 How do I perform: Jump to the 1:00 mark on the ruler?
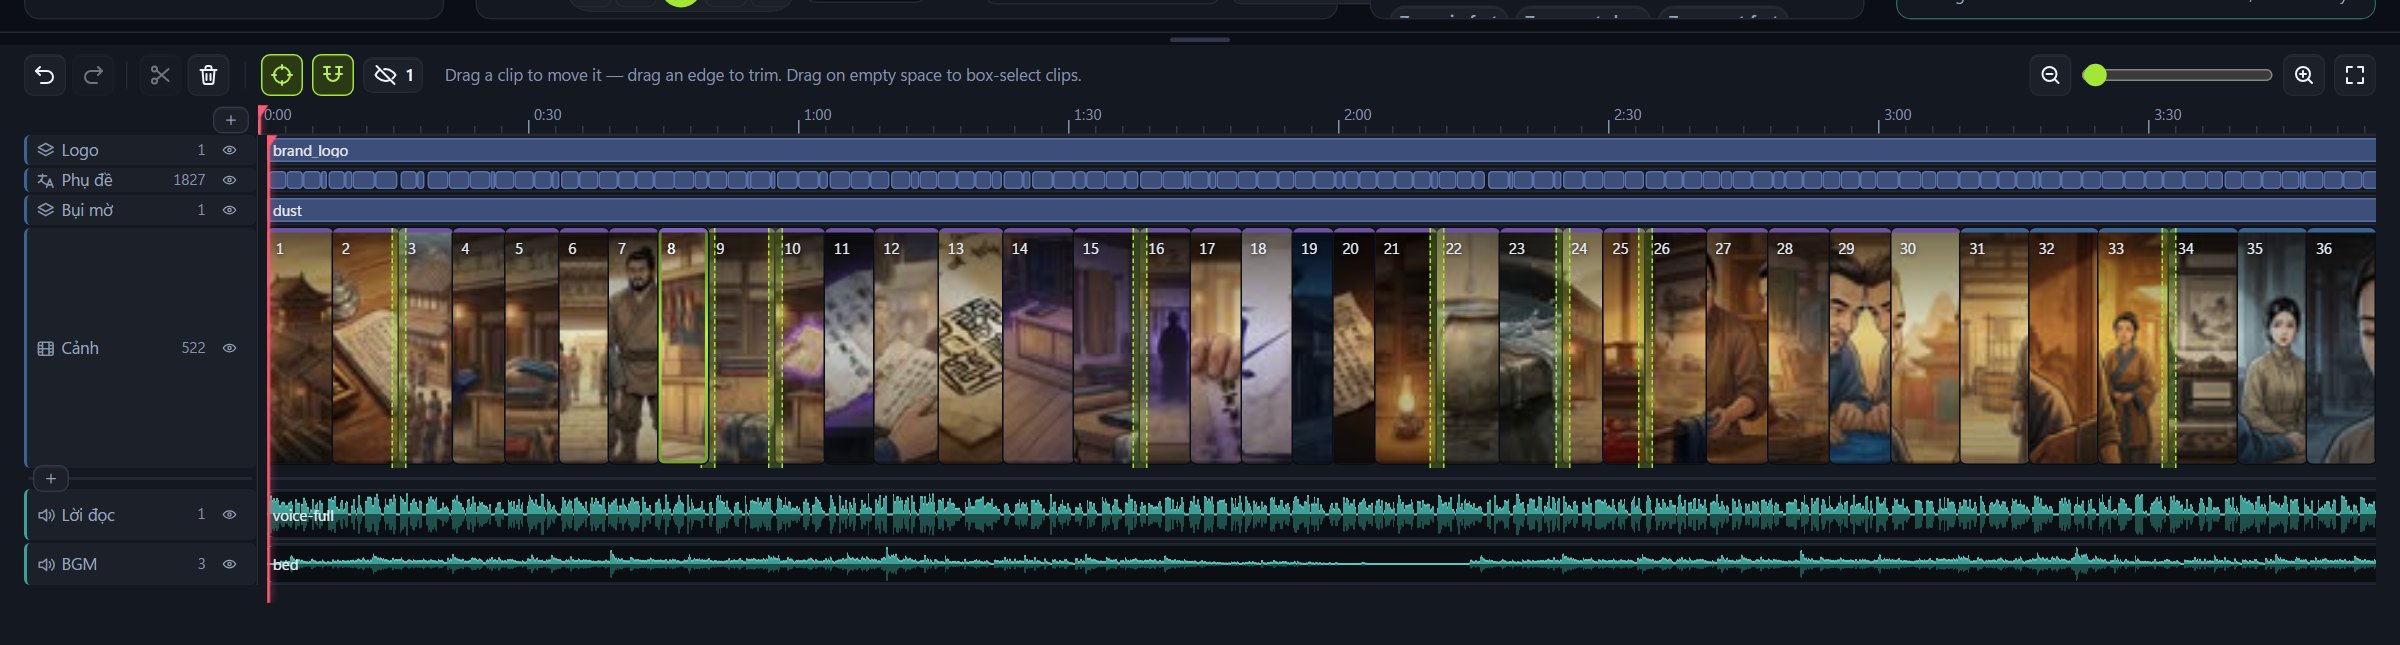(x=817, y=115)
